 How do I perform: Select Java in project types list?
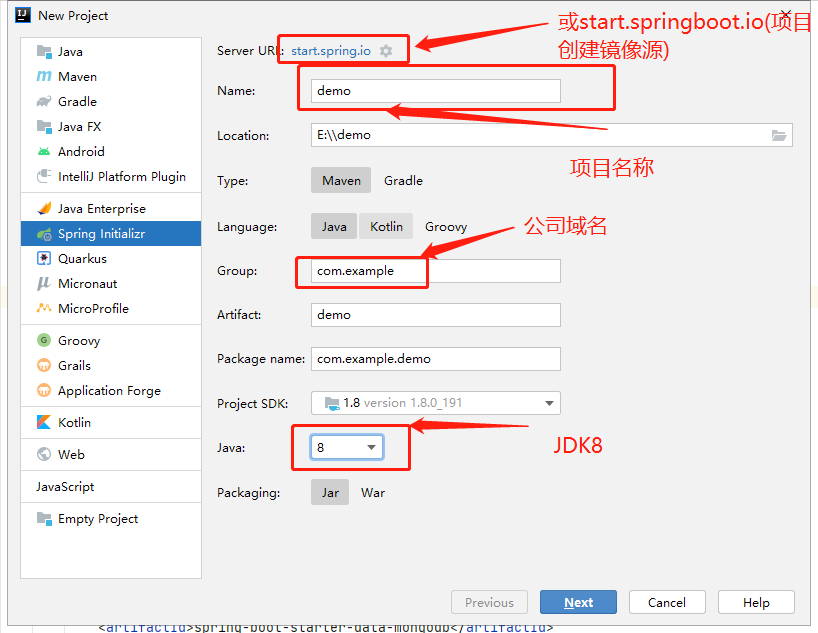click(111, 52)
